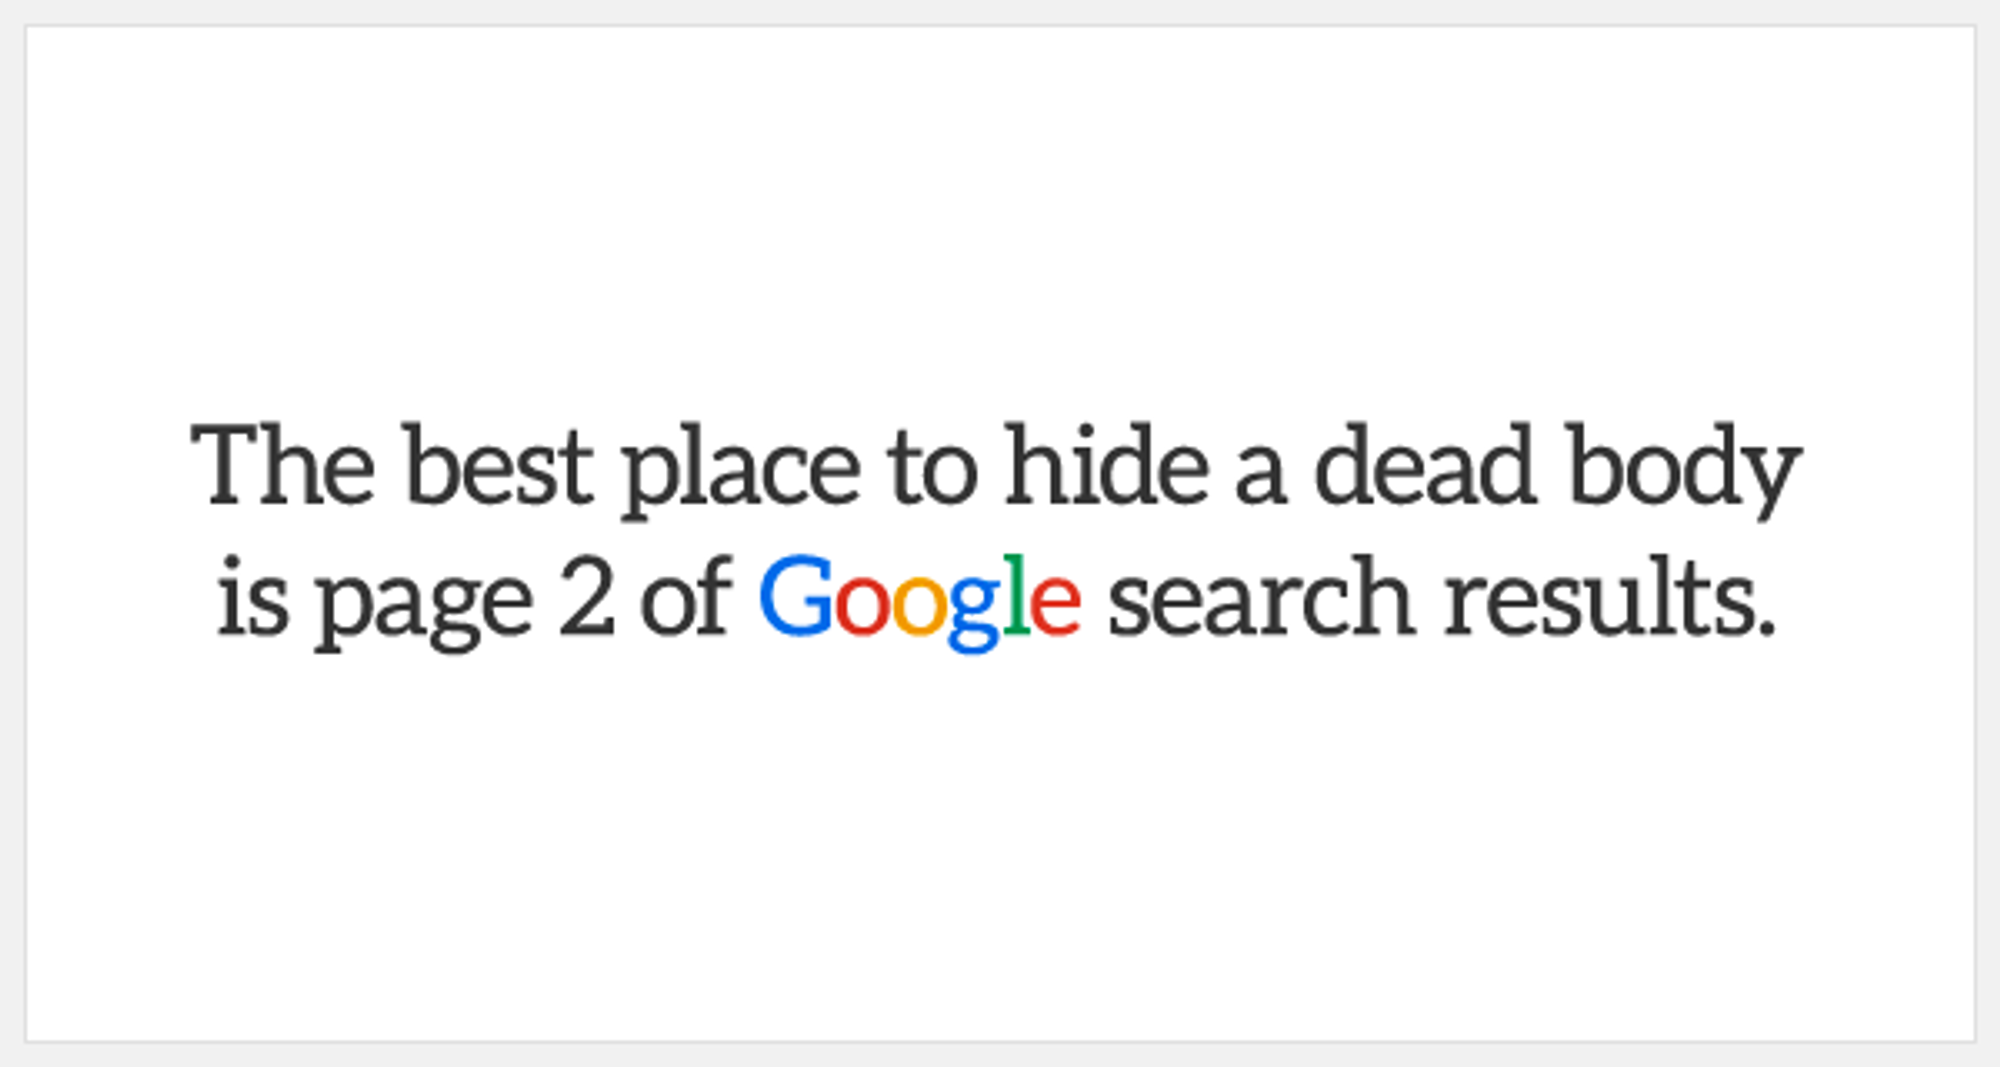The width and height of the screenshot is (2000, 1067).
Task: Click the blue capital "G" of Google
Action: coord(796,595)
